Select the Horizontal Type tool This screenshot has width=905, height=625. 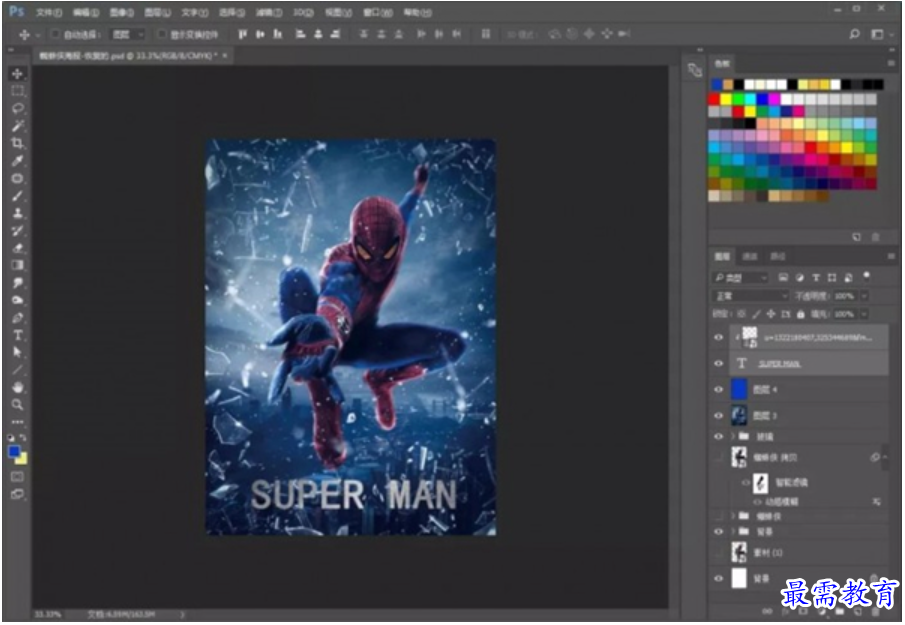(17, 335)
